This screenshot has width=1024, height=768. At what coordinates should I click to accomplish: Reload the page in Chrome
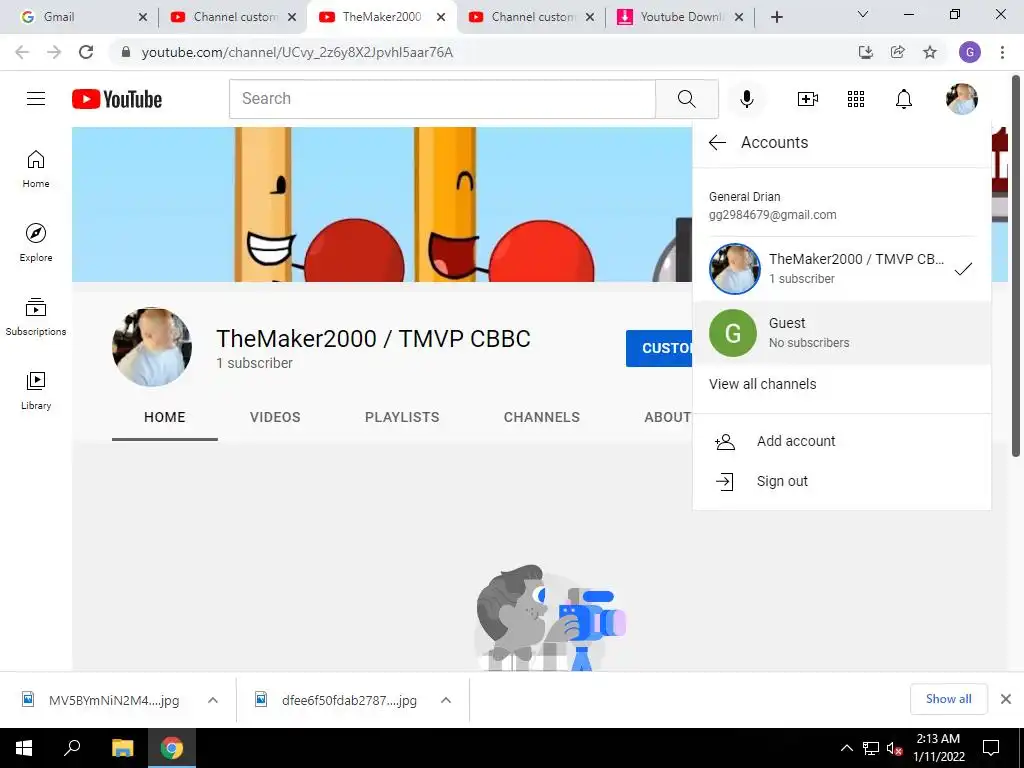coord(86,52)
